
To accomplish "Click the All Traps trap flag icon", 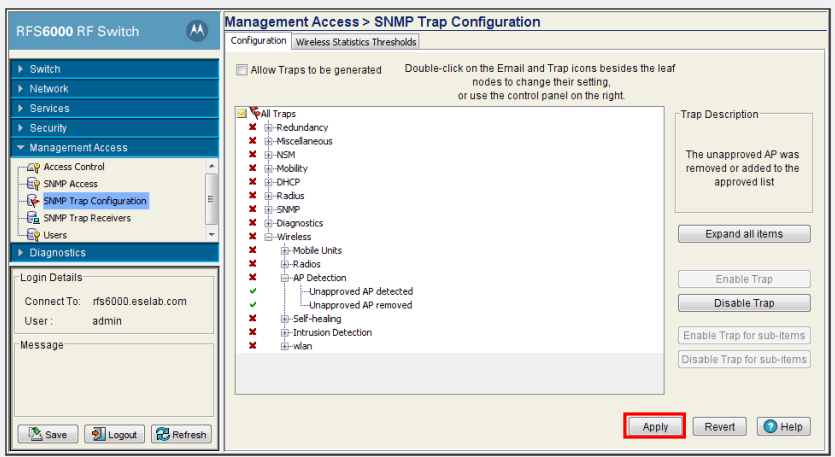I will 255,112.
